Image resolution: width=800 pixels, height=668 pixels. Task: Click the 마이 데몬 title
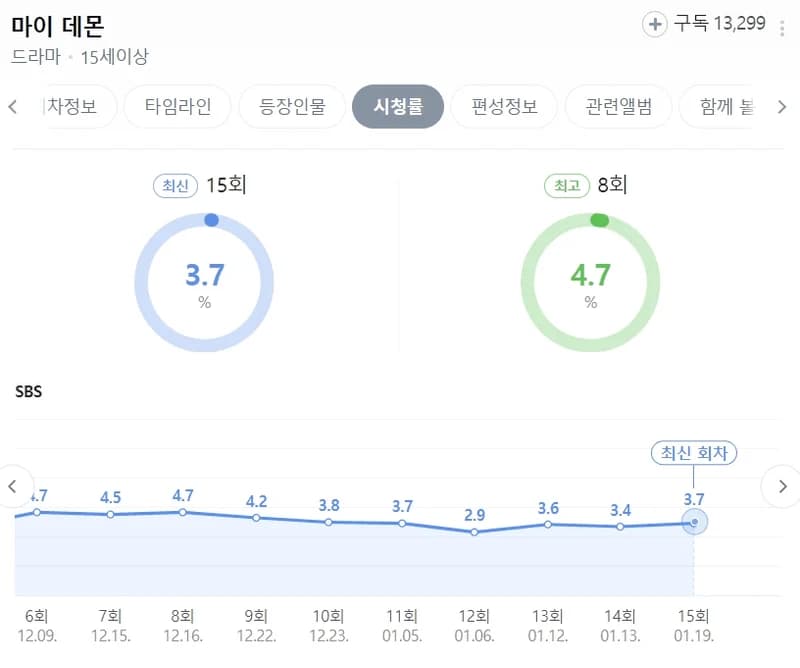tap(58, 26)
